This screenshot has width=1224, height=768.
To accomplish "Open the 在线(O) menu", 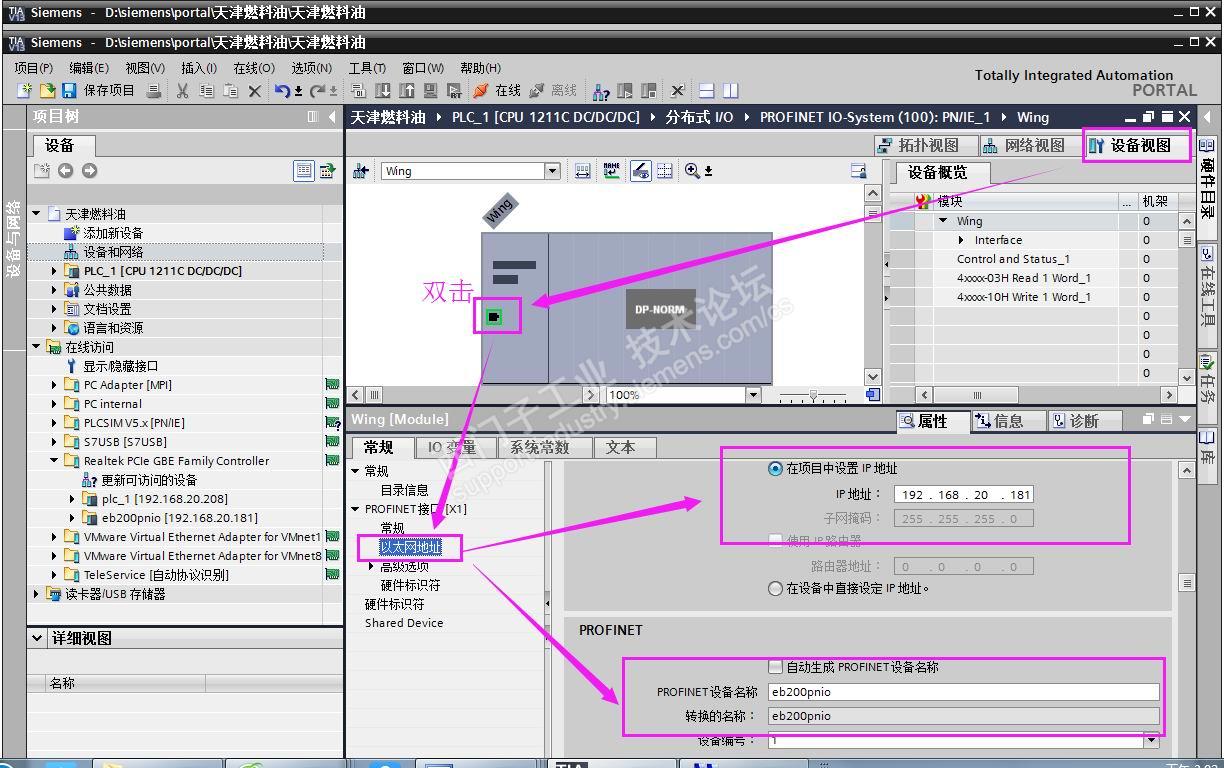I will 253,68.
